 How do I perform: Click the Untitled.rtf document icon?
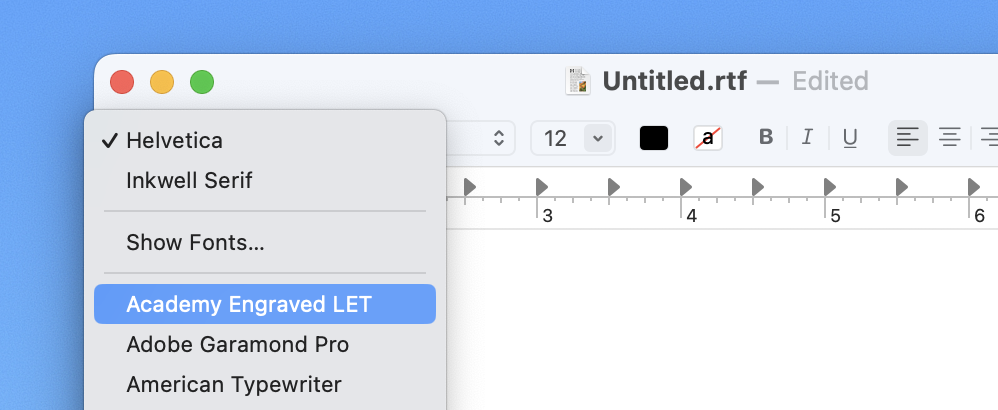tap(578, 81)
